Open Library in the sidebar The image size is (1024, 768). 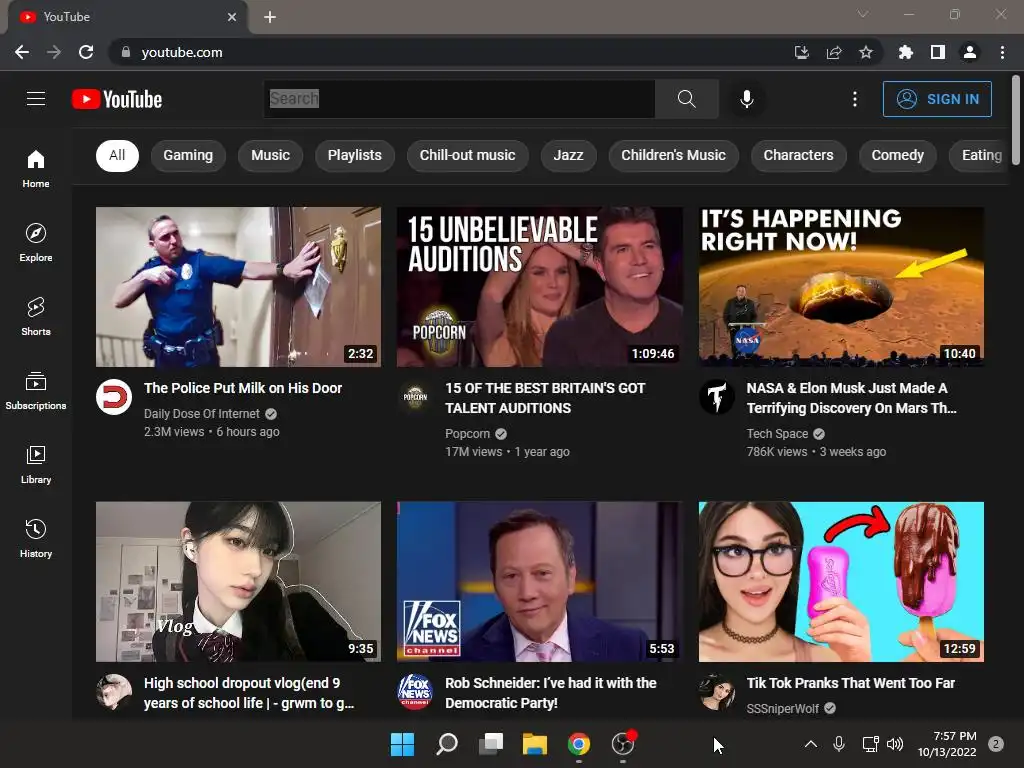point(36,464)
